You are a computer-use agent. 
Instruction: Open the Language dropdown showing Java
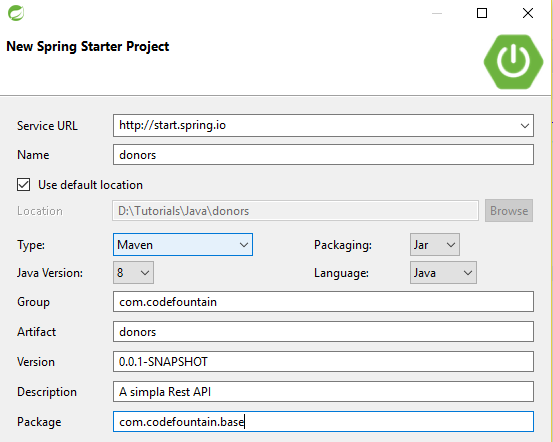pos(443,272)
